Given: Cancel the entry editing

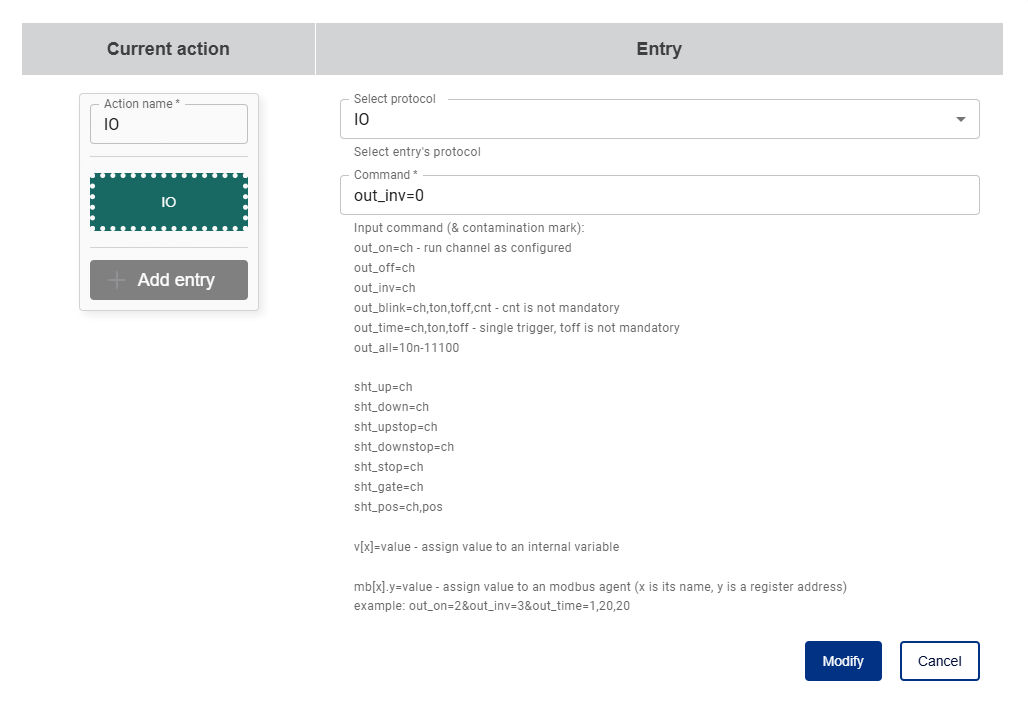Looking at the screenshot, I should 939,661.
